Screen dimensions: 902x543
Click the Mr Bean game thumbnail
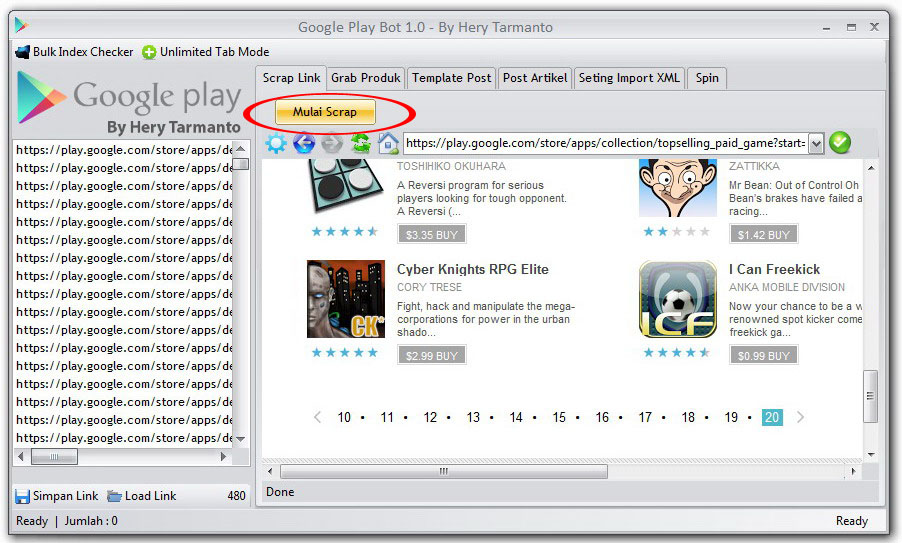678,188
